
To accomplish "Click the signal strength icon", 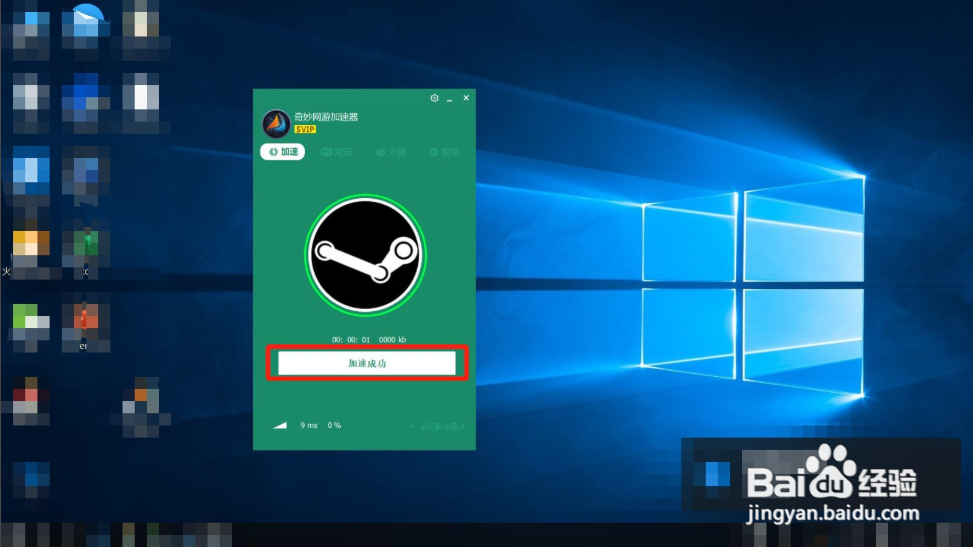I will pyautogui.click(x=280, y=425).
